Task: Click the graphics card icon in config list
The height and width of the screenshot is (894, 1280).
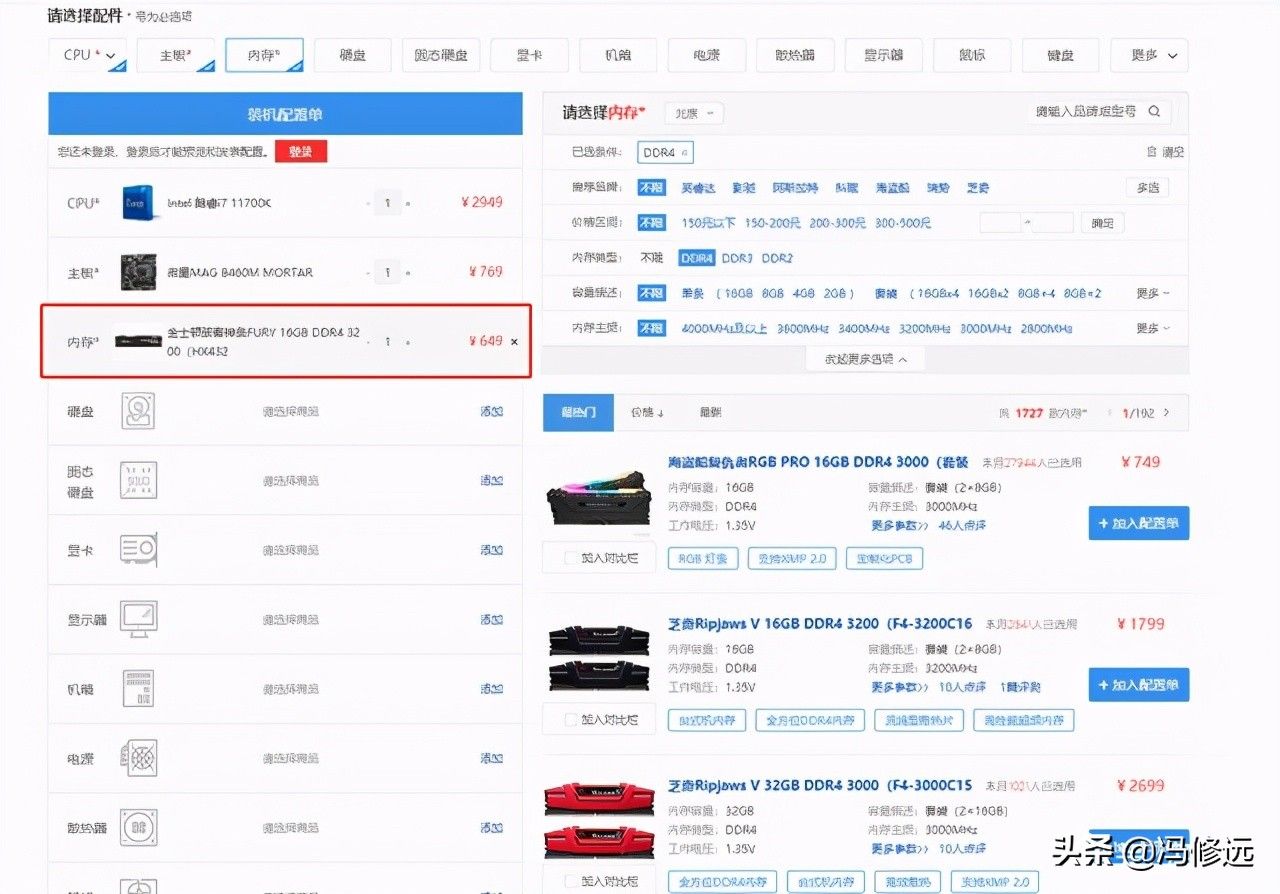Action: pyautogui.click(x=138, y=549)
